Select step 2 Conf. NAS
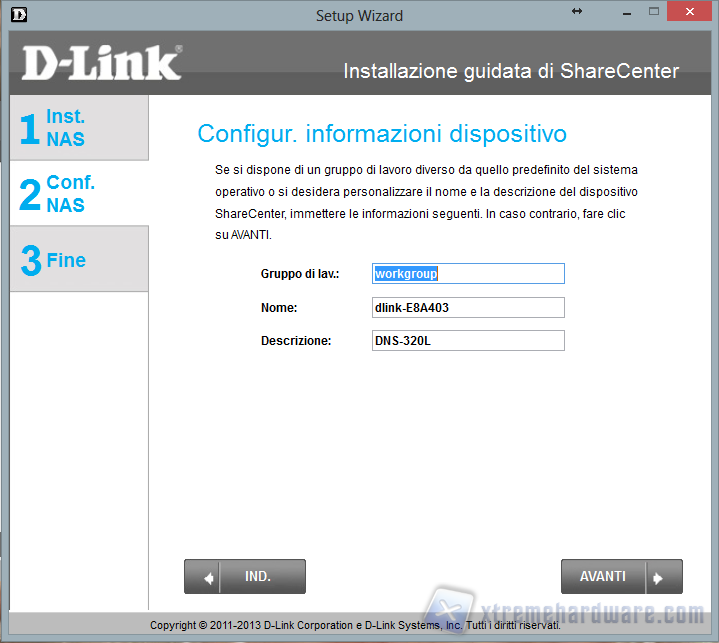719x643 pixels. click(79, 194)
